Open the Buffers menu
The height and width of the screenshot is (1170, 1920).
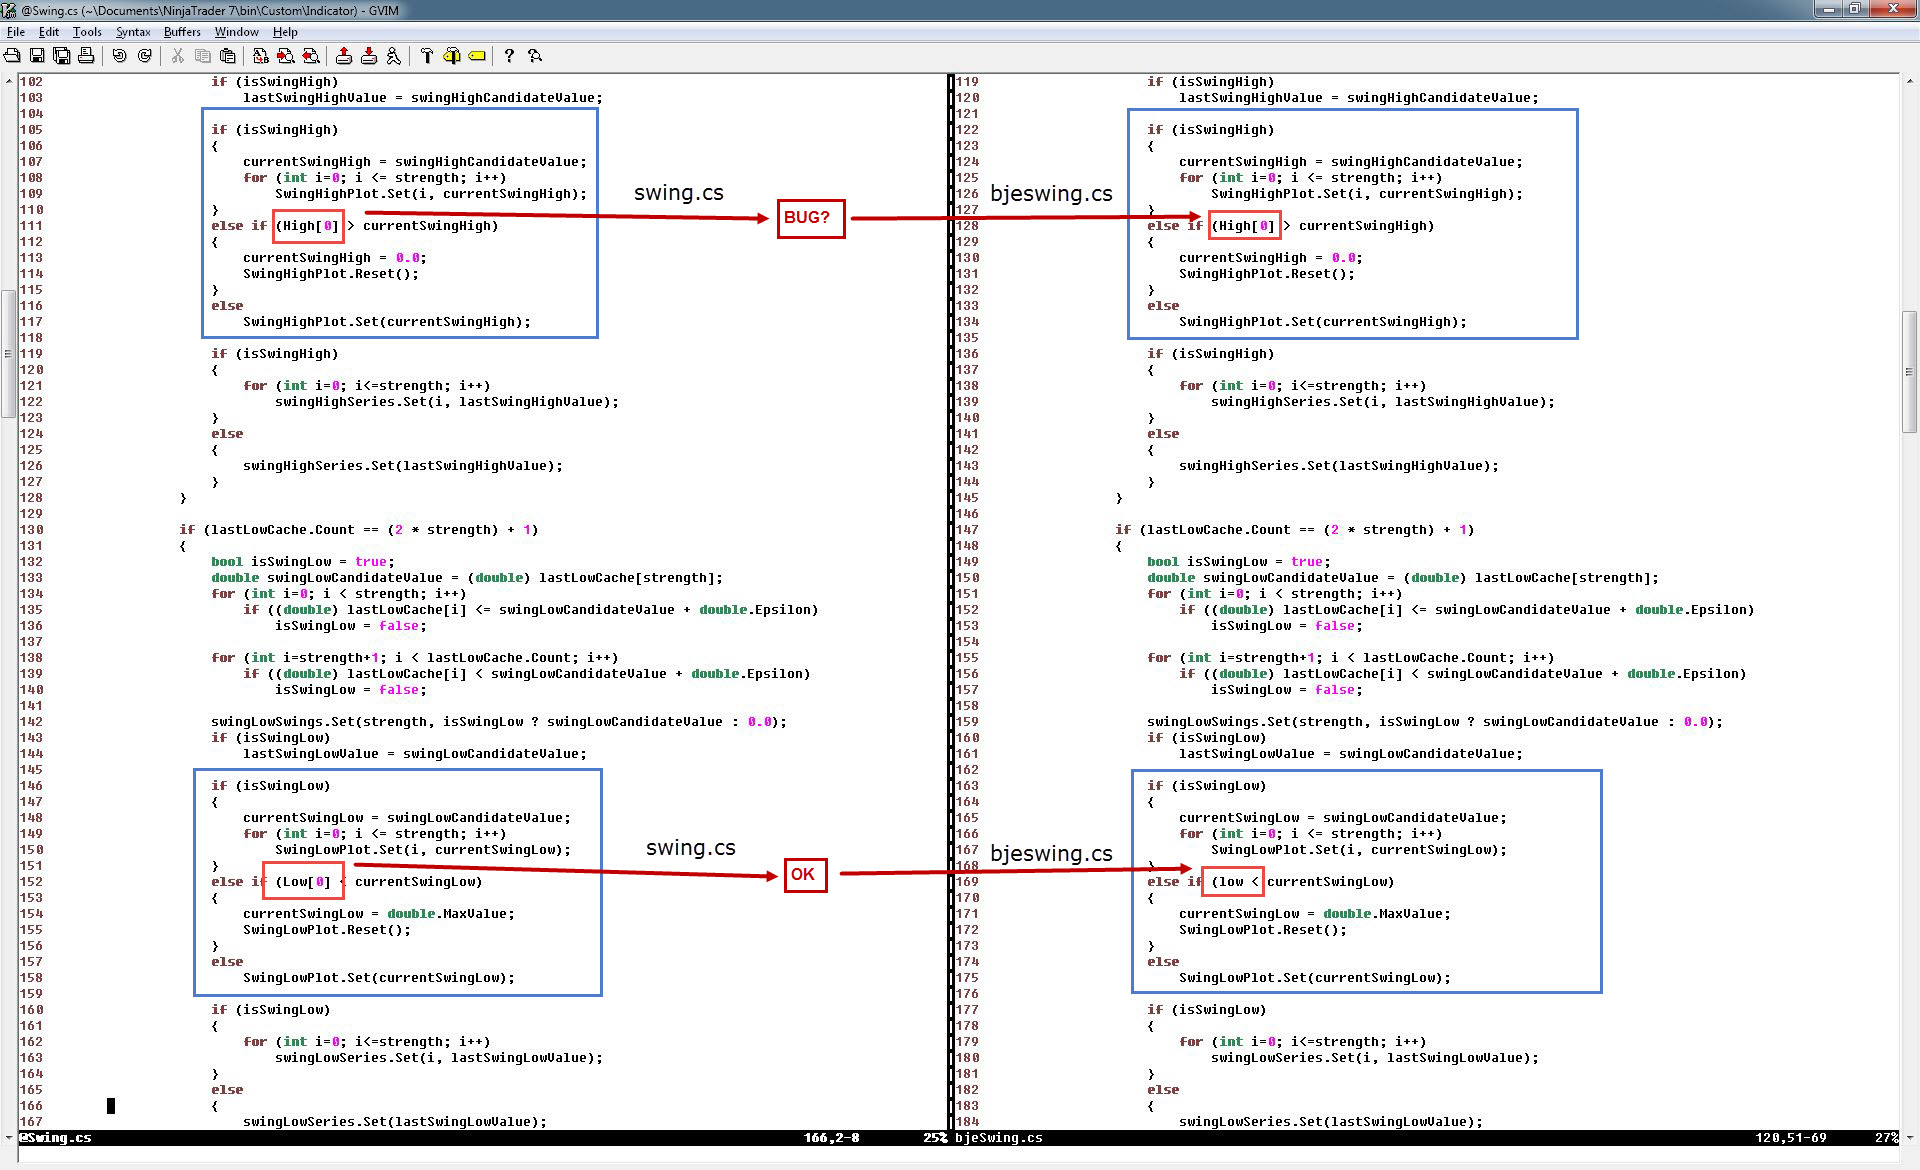click(182, 32)
